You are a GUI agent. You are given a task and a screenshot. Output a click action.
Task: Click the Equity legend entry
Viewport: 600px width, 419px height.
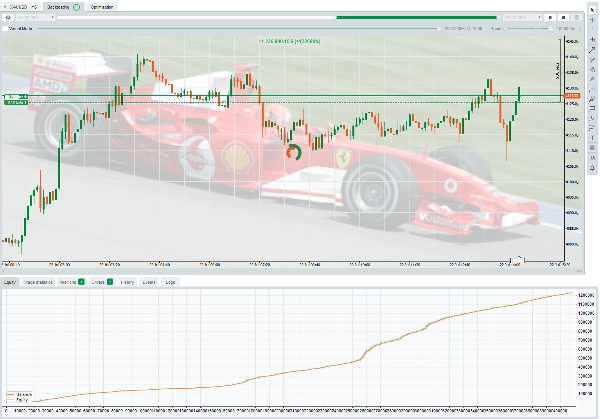pyautogui.click(x=18, y=400)
